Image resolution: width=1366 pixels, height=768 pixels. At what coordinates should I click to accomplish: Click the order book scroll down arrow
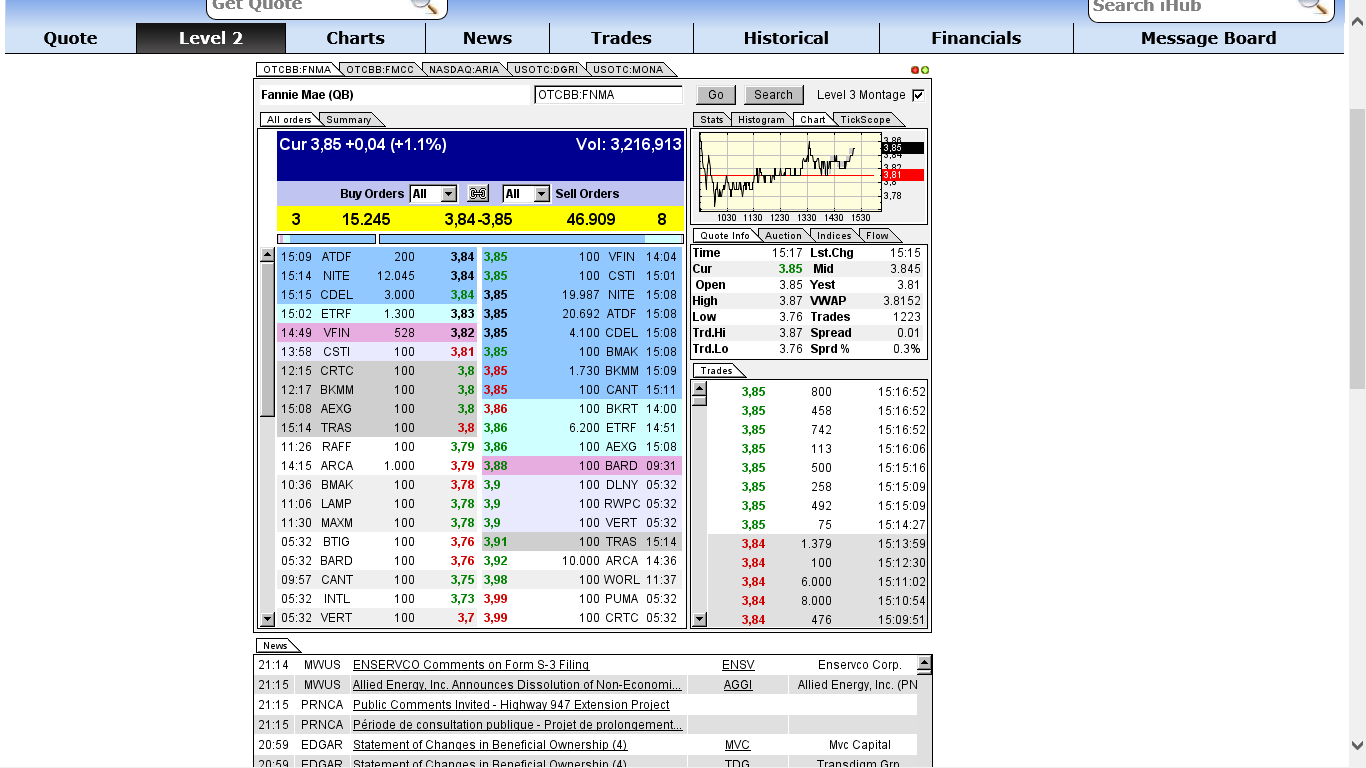click(267, 619)
